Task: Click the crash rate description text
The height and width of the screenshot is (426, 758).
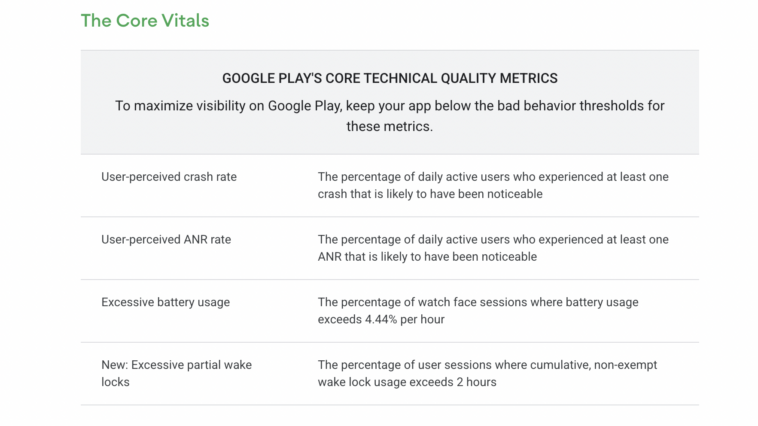Action: (493, 185)
